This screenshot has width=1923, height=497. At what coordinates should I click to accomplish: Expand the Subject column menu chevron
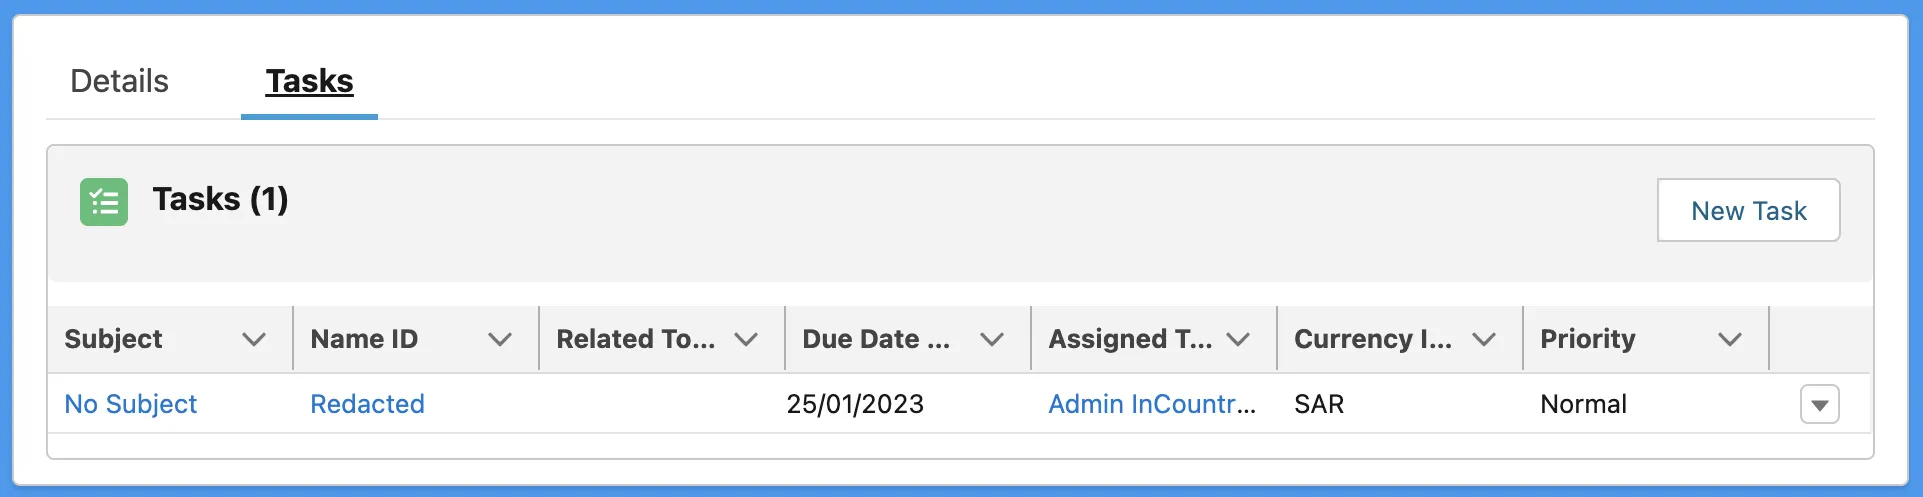[254, 340]
